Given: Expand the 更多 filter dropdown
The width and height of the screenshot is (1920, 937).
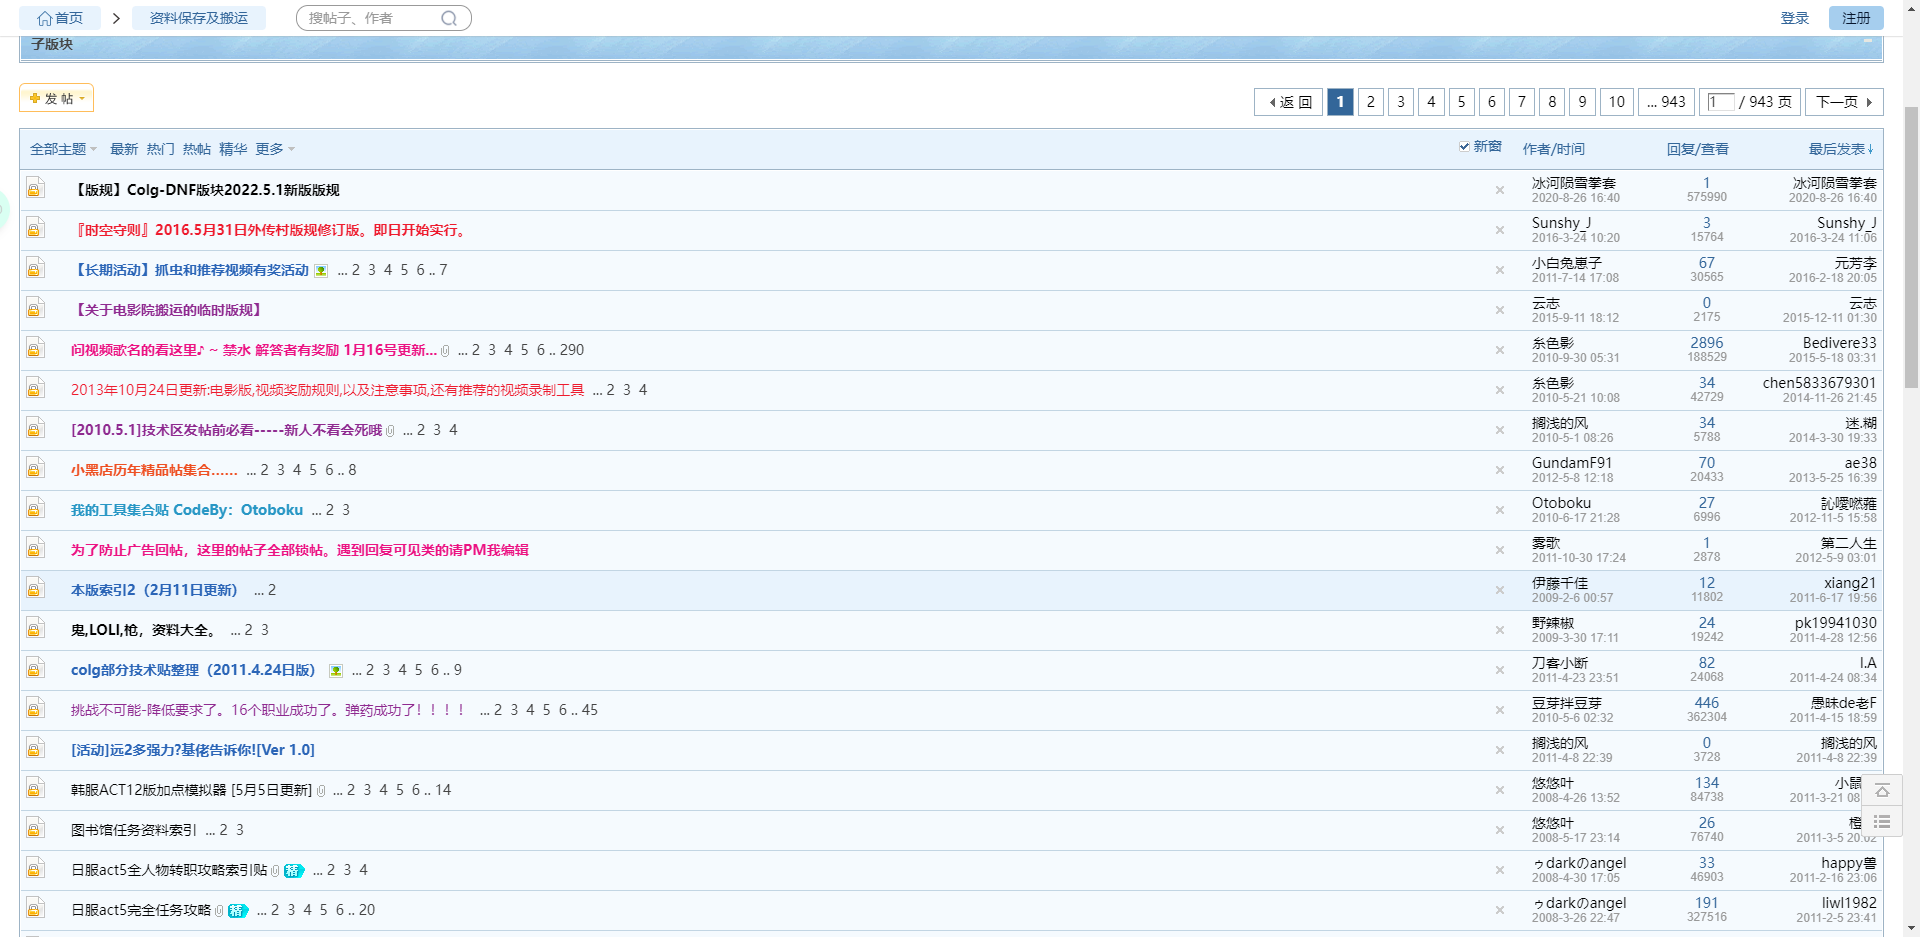Looking at the screenshot, I should 275,149.
